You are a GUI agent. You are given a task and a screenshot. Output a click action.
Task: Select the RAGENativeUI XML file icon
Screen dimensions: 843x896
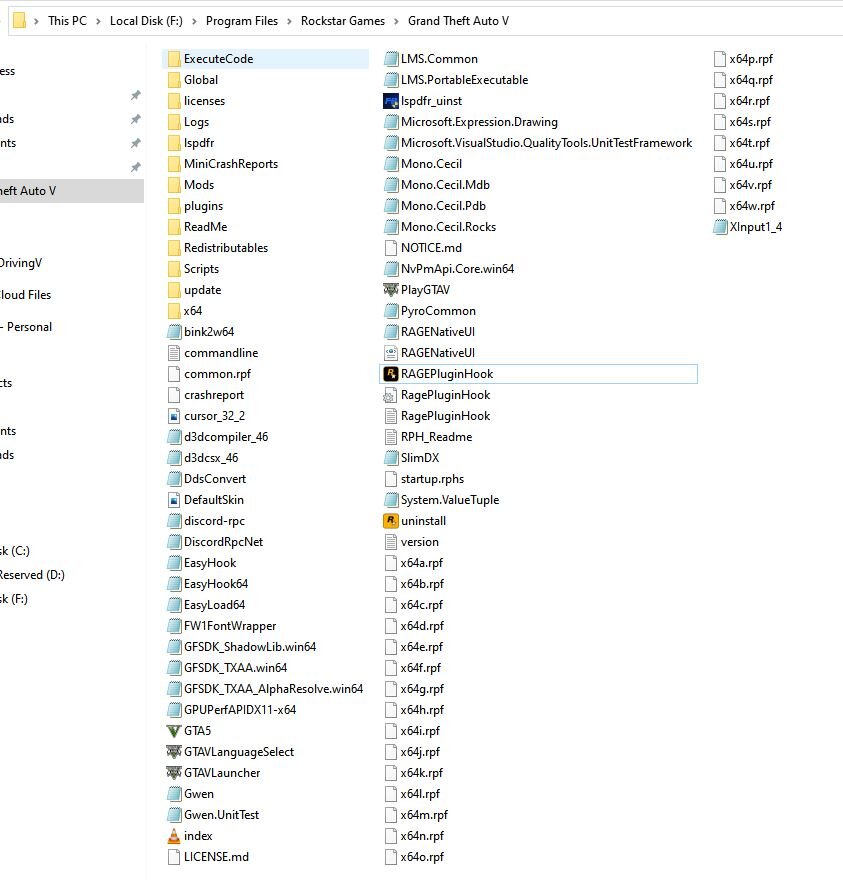tap(390, 353)
